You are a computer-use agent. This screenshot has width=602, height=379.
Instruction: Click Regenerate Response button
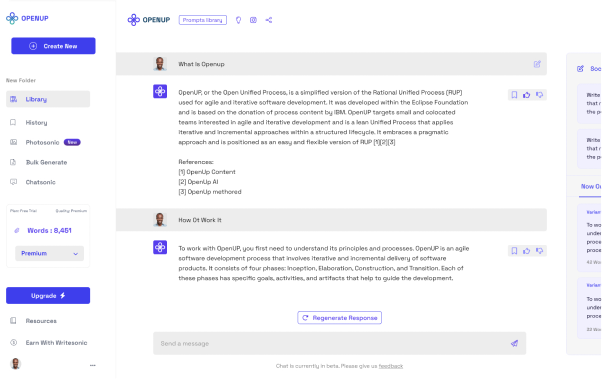point(339,318)
